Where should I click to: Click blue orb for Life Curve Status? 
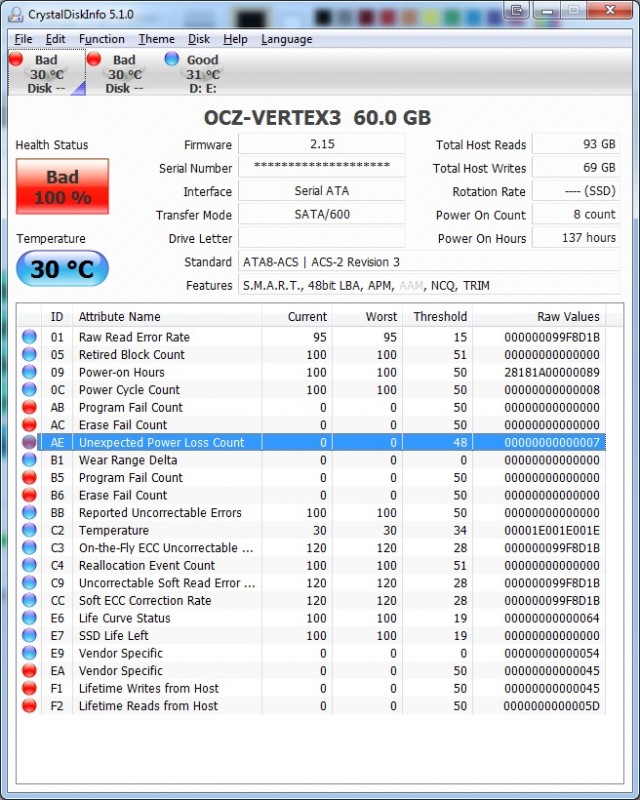coord(30,618)
